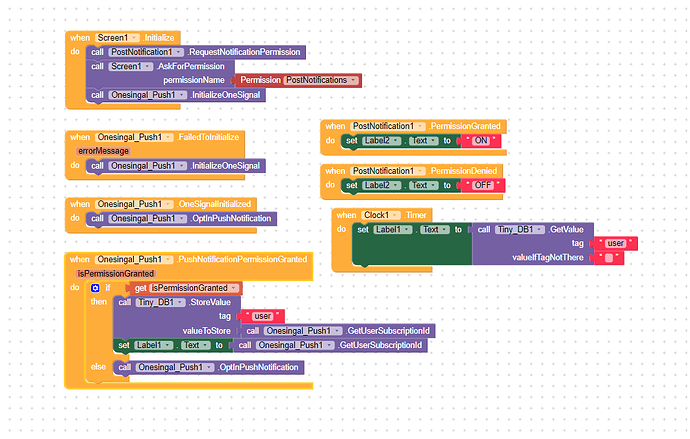This screenshot has height=439, width=690.
Task: Click the else label of the if block
Action: coord(98,367)
